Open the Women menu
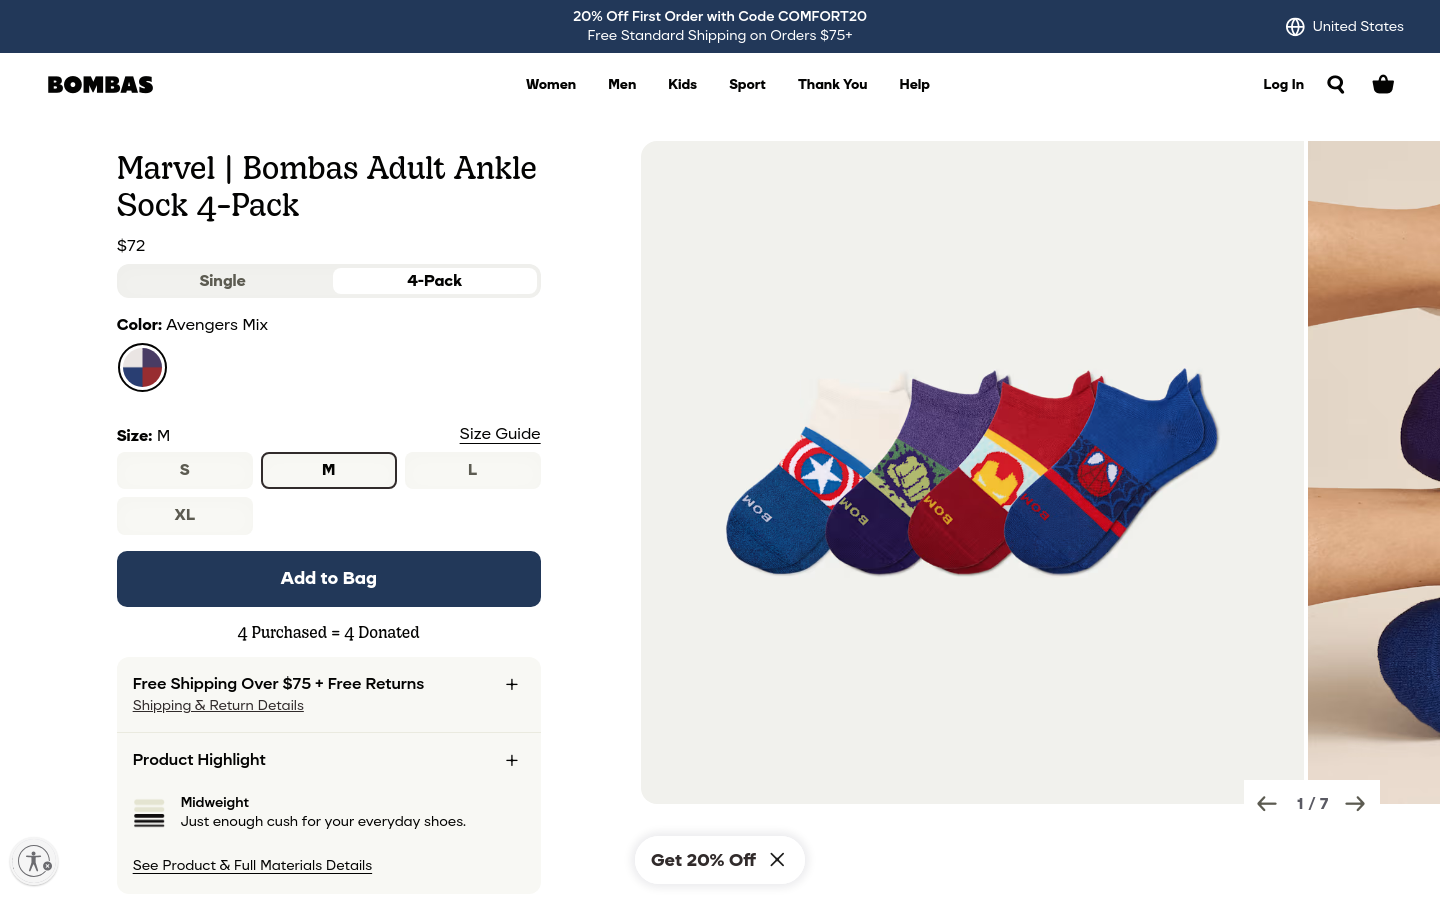This screenshot has width=1440, height=900. 551,85
